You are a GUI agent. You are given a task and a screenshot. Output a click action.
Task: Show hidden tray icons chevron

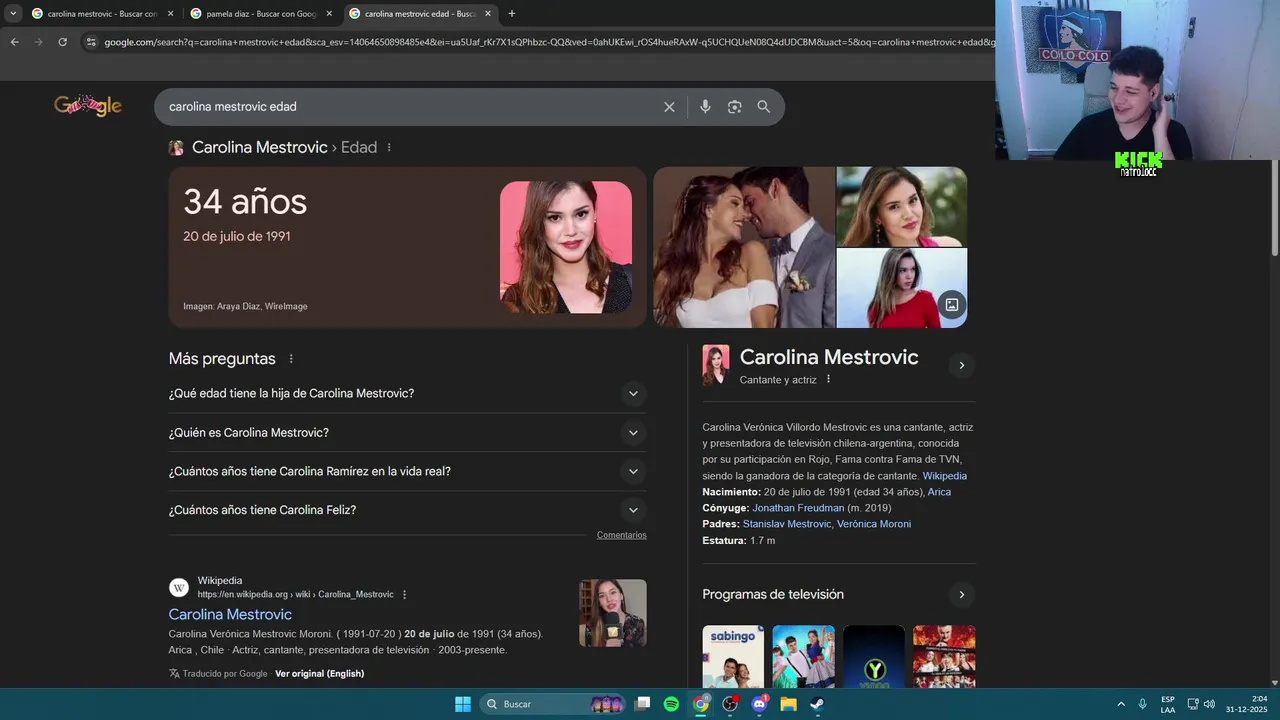[x=1121, y=704]
